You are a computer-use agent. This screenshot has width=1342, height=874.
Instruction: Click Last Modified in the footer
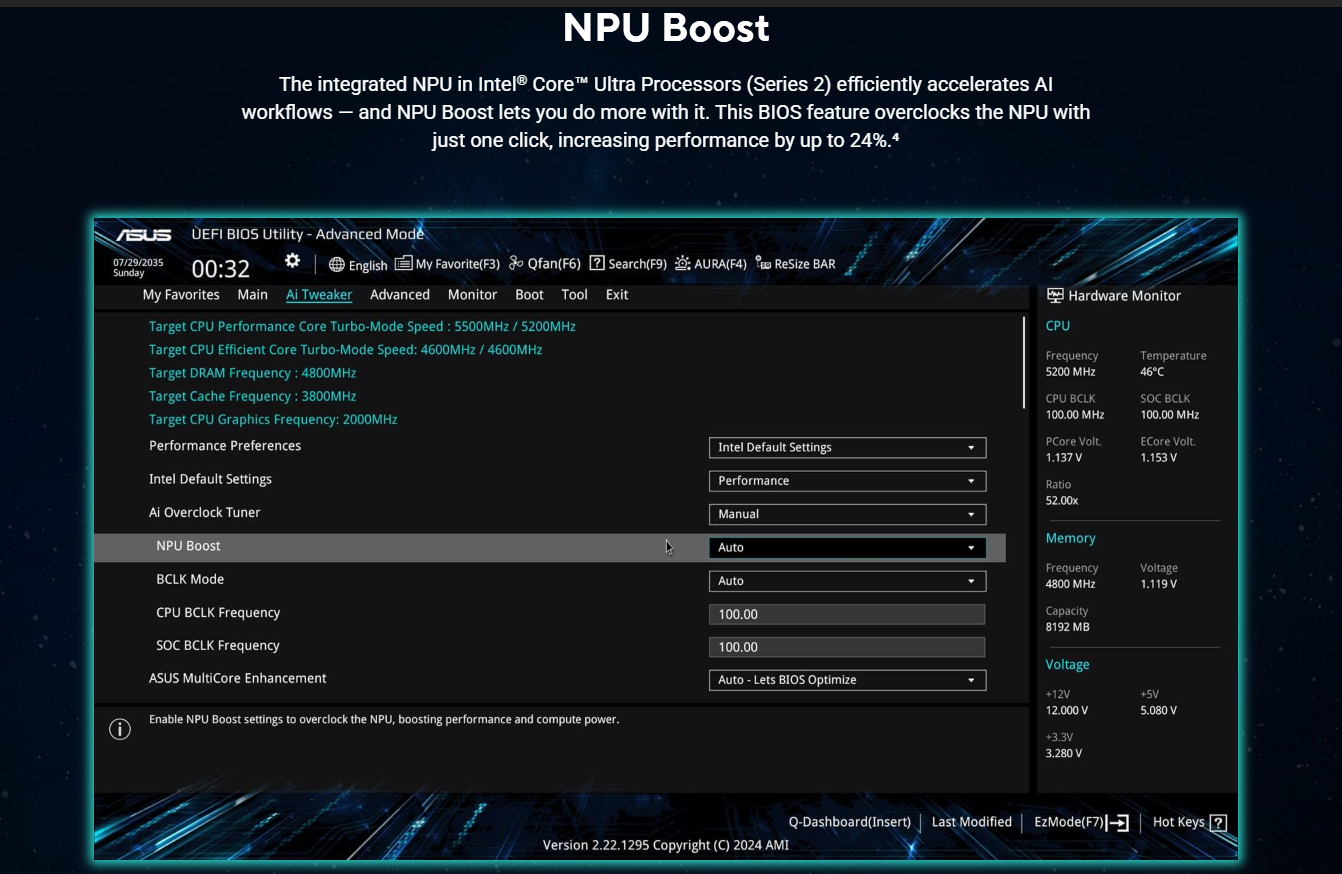(x=972, y=822)
